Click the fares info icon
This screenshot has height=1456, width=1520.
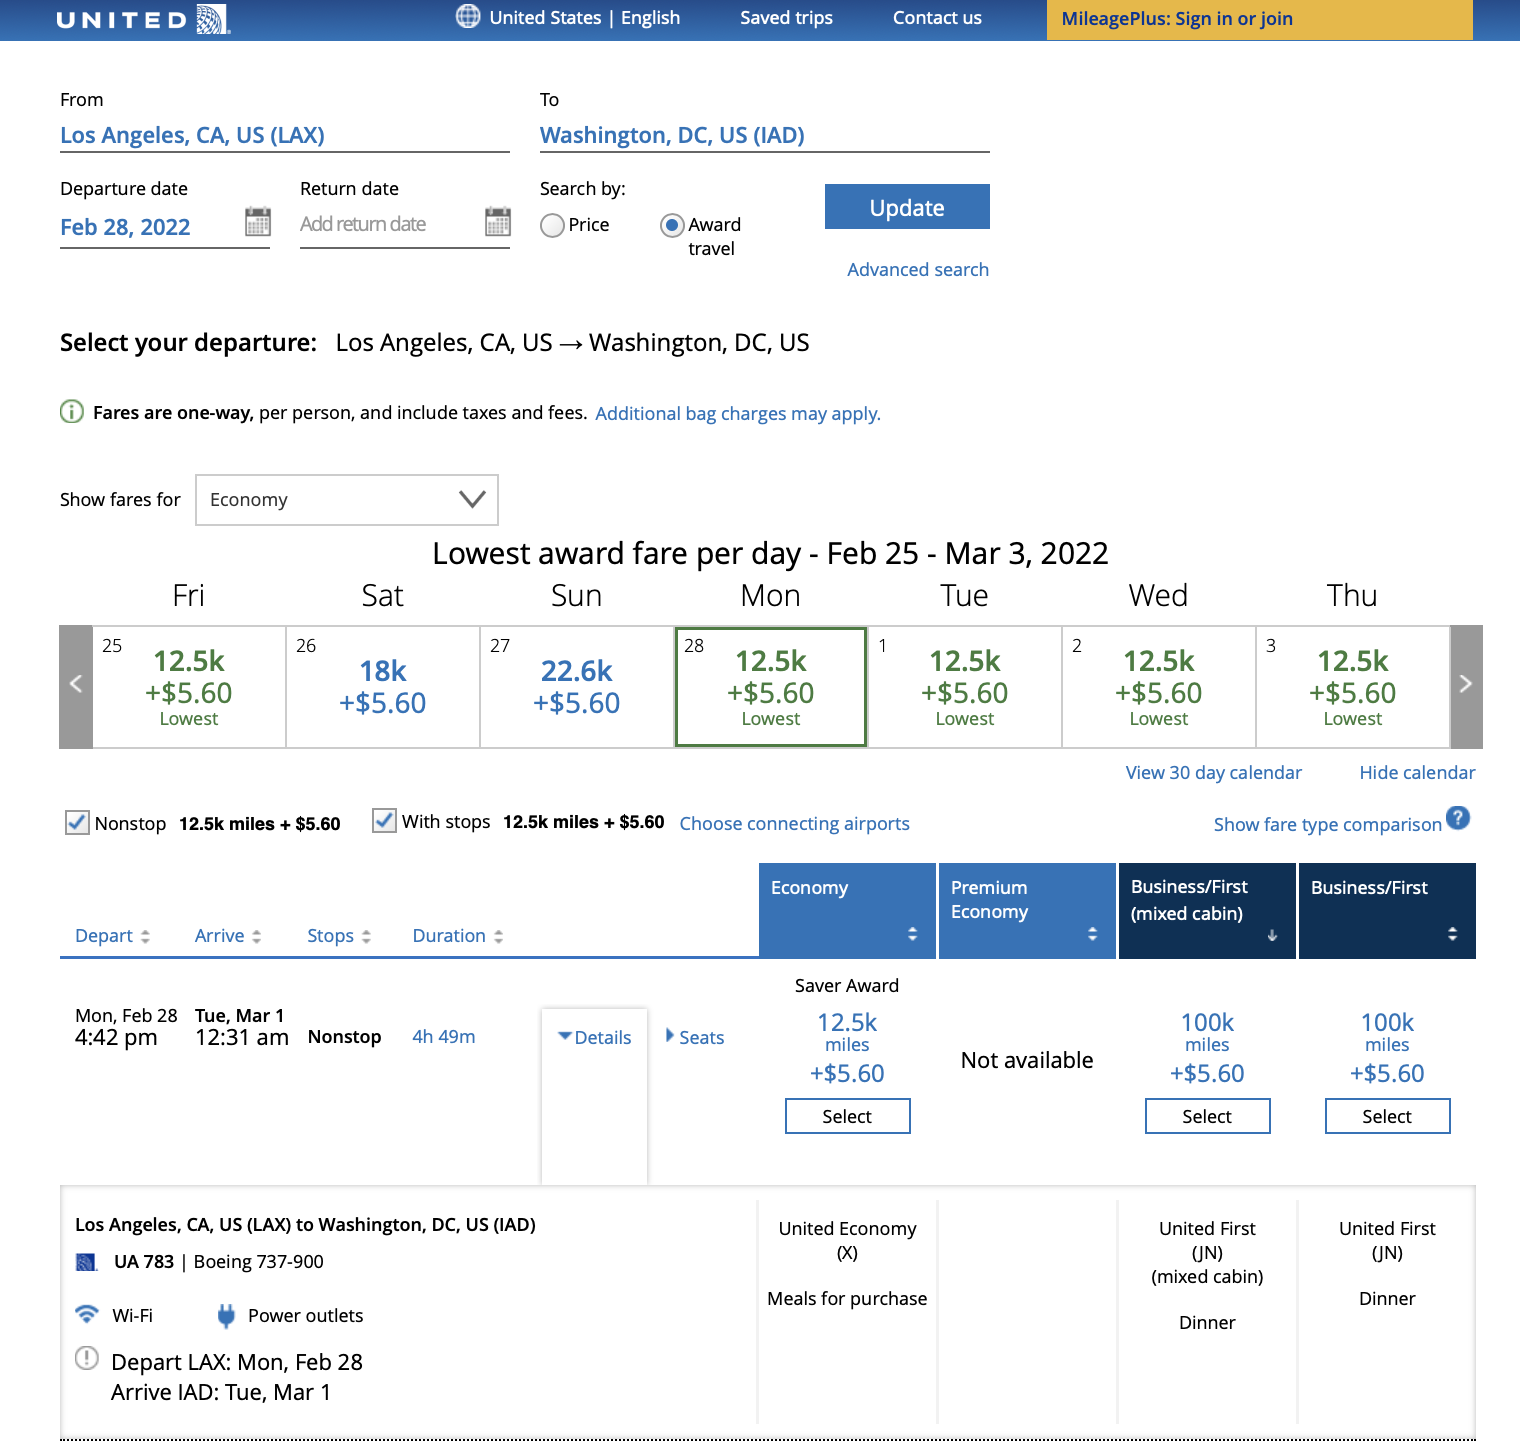click(x=72, y=412)
